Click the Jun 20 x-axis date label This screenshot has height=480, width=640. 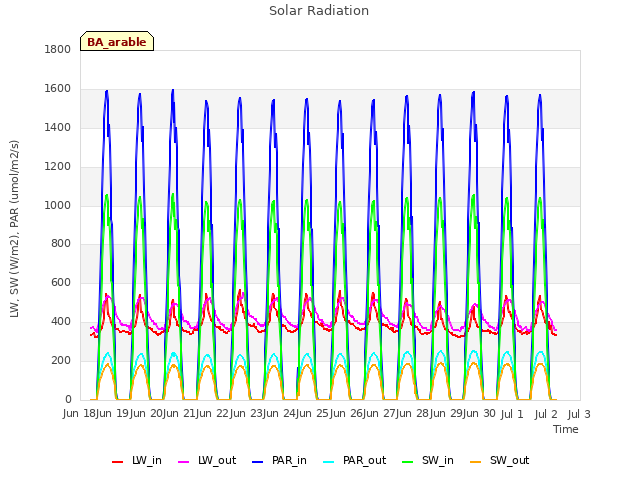tap(147, 414)
